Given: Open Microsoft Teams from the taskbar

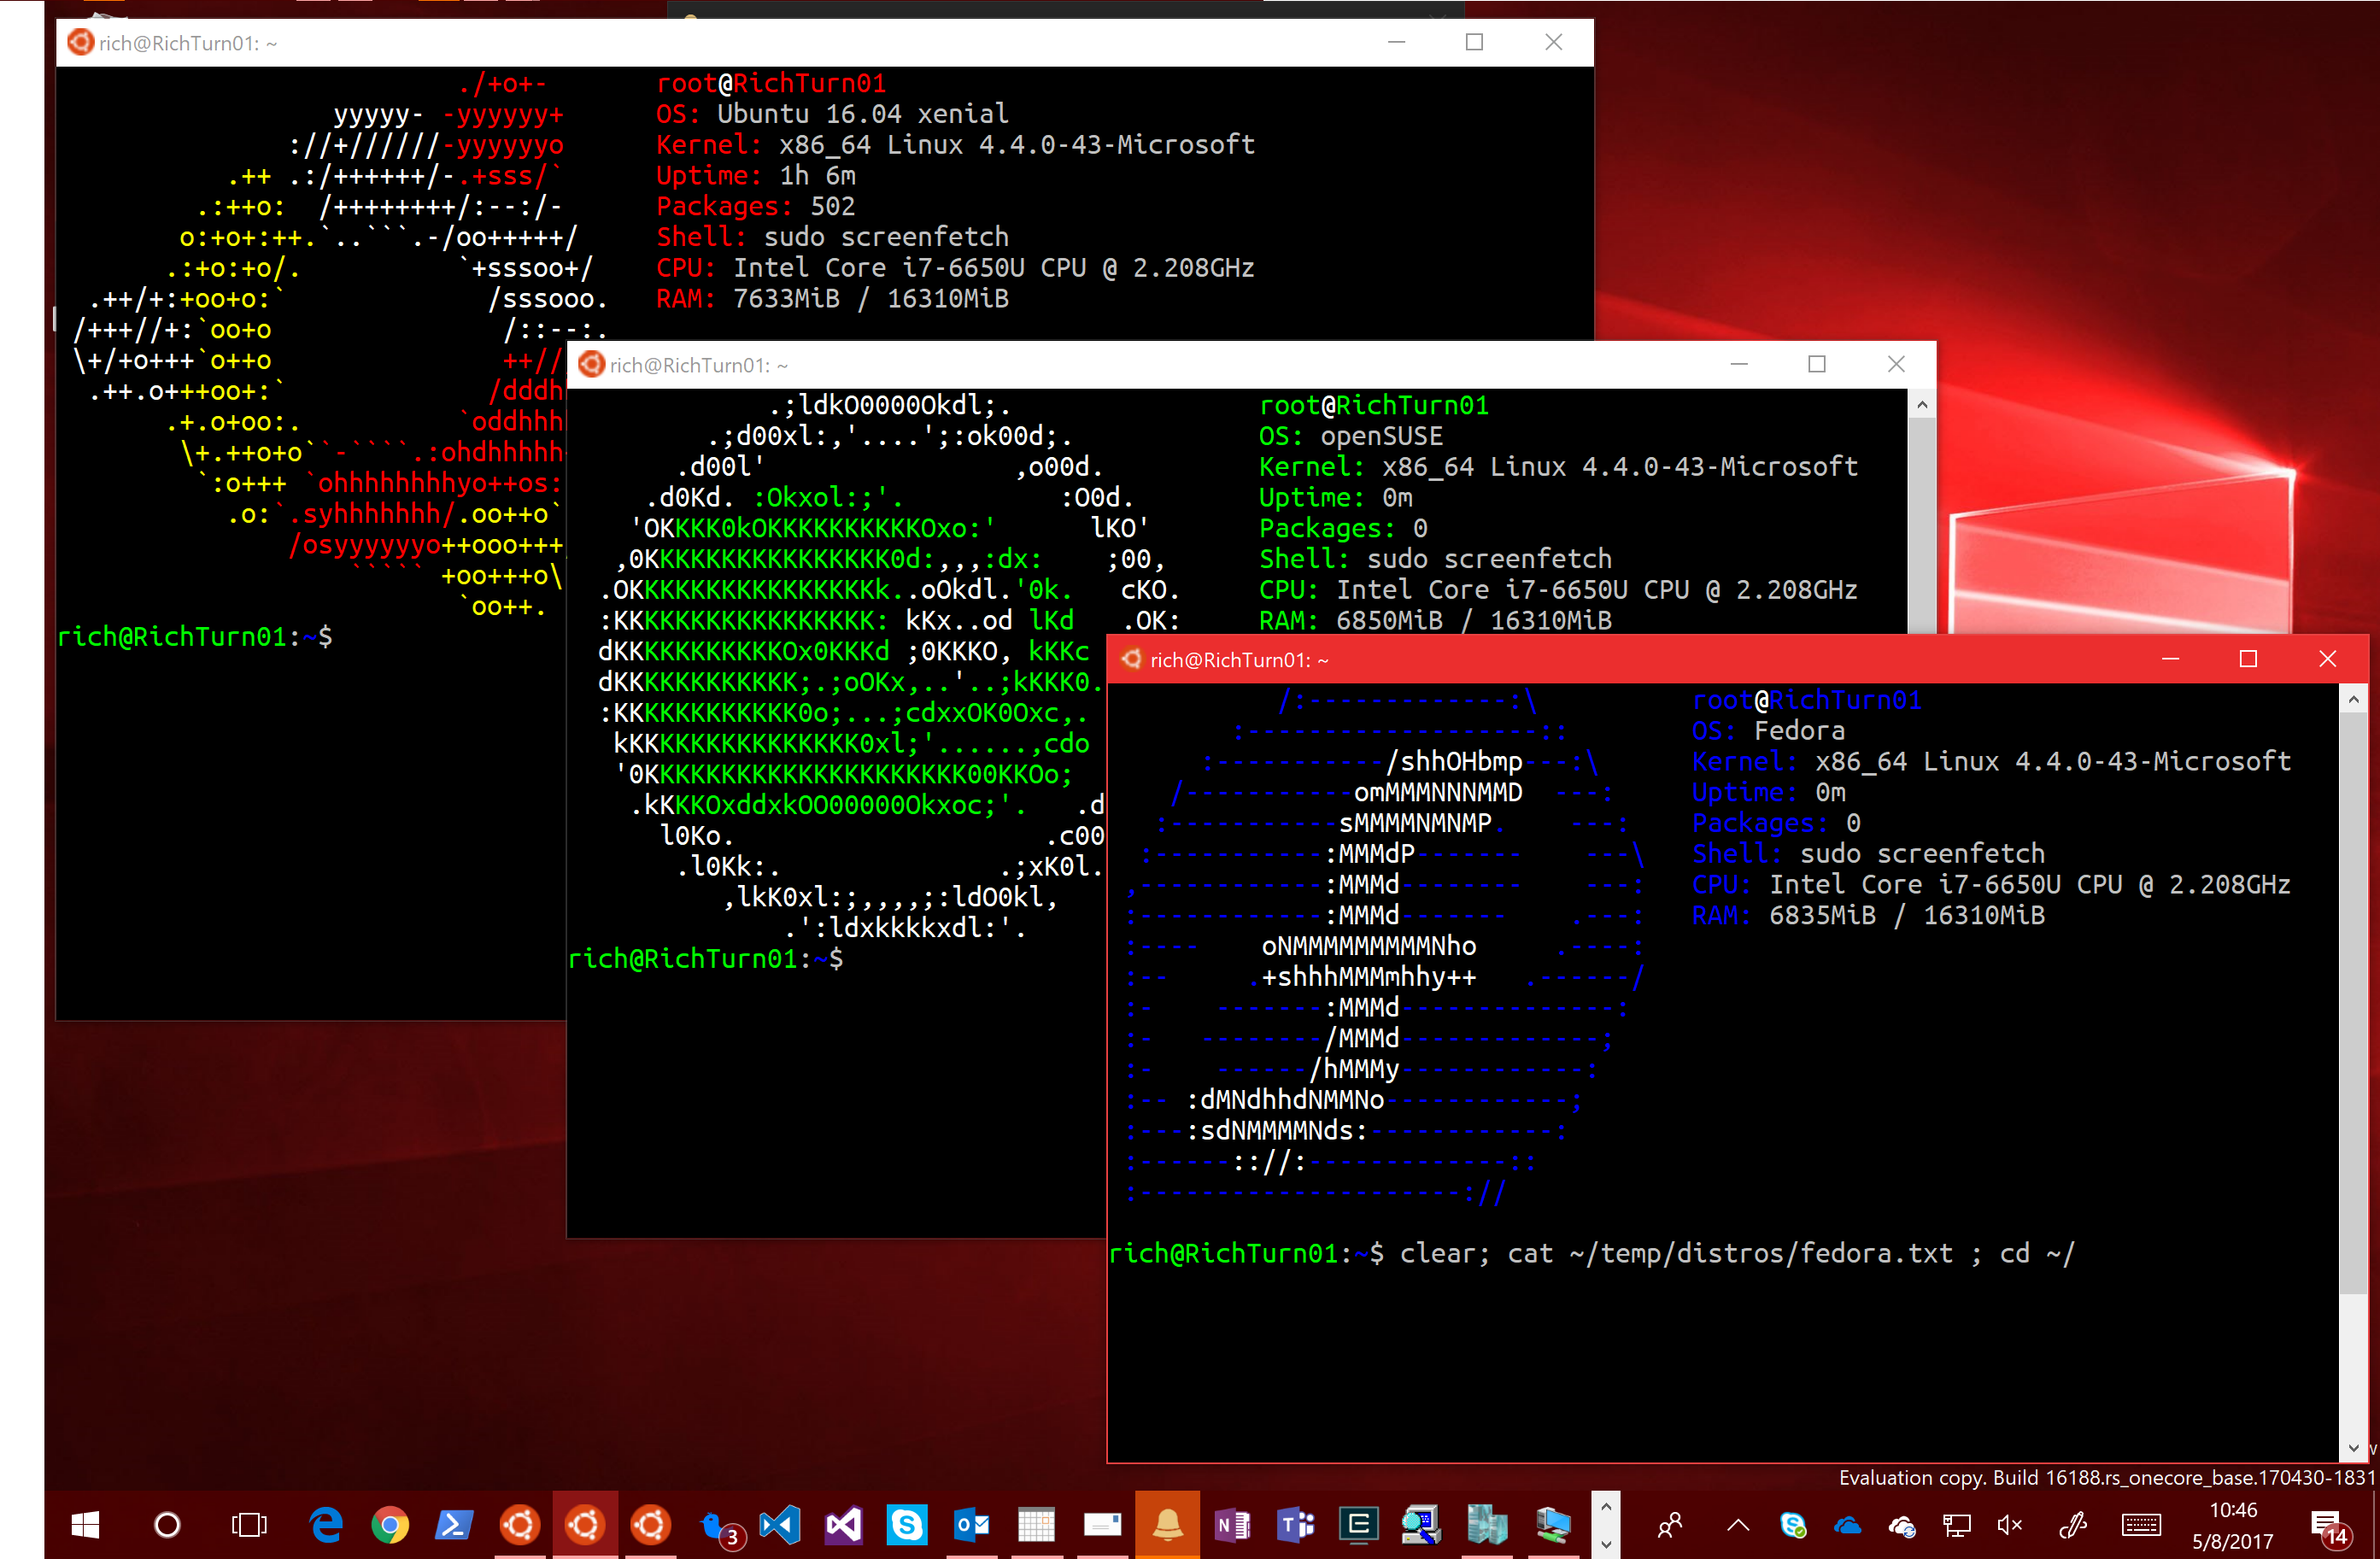Looking at the screenshot, I should [1296, 1525].
